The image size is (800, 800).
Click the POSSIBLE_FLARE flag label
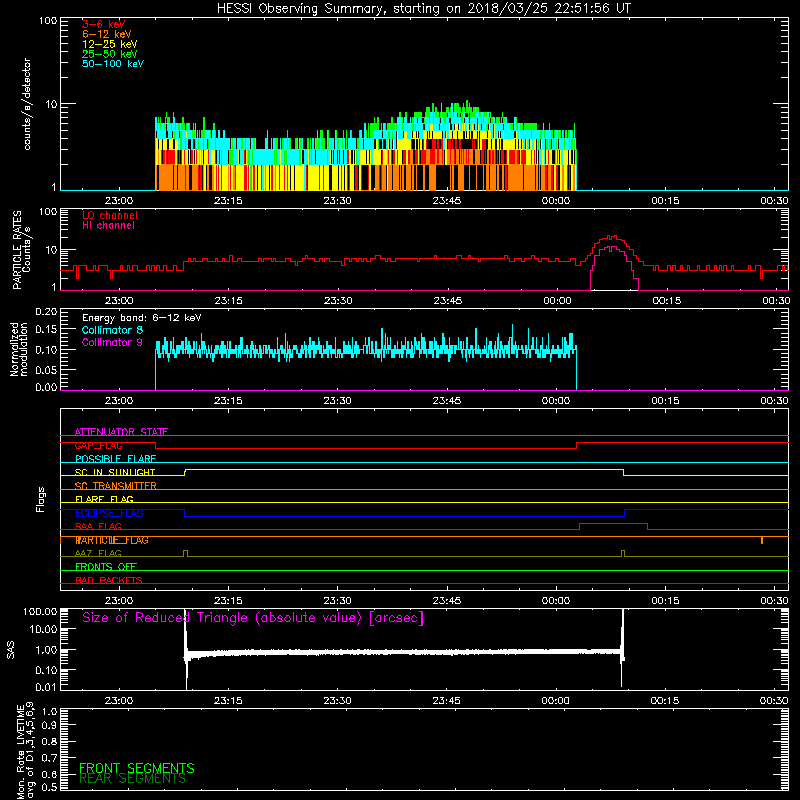pyautogui.click(x=115, y=459)
